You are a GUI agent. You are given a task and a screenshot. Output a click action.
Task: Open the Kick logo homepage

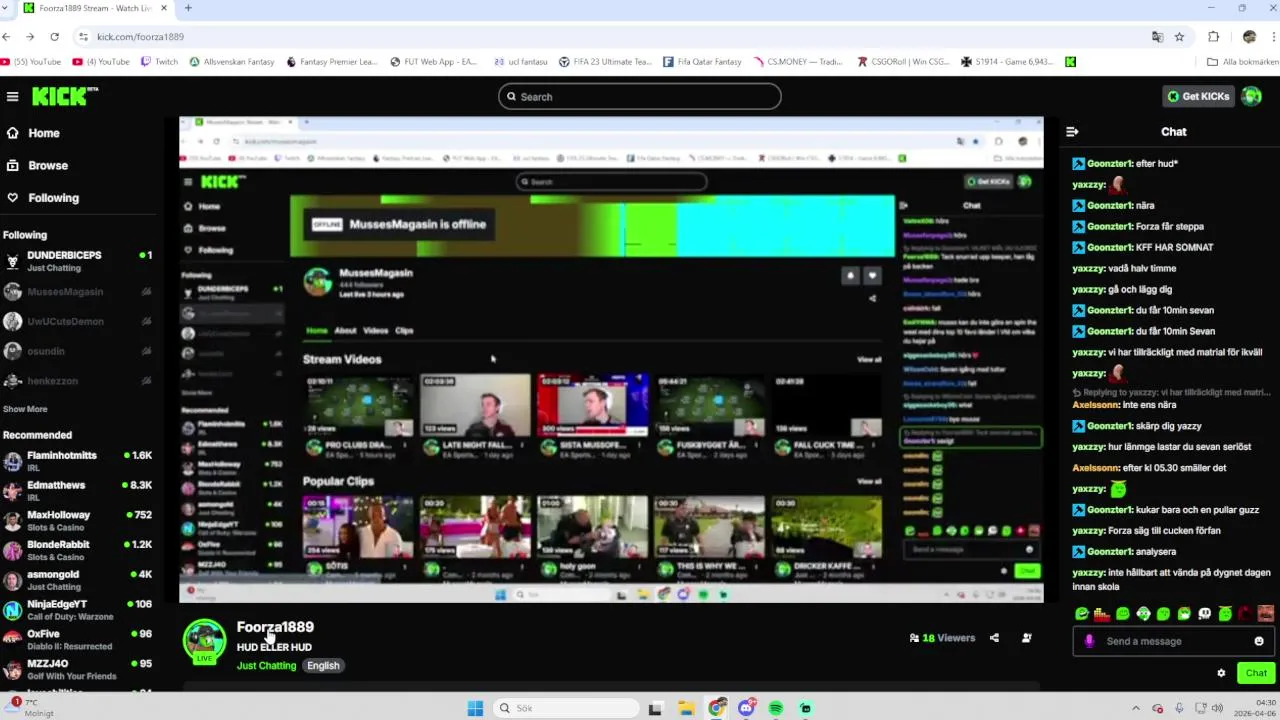tap(65, 96)
